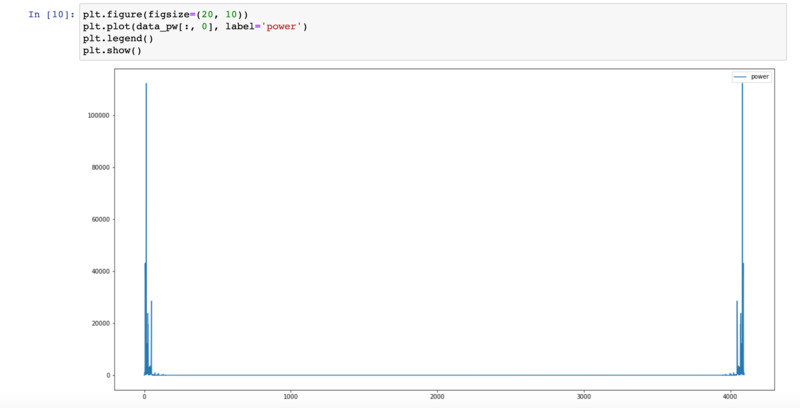
Task: Click the power legend label in plot
Action: pyautogui.click(x=760, y=76)
